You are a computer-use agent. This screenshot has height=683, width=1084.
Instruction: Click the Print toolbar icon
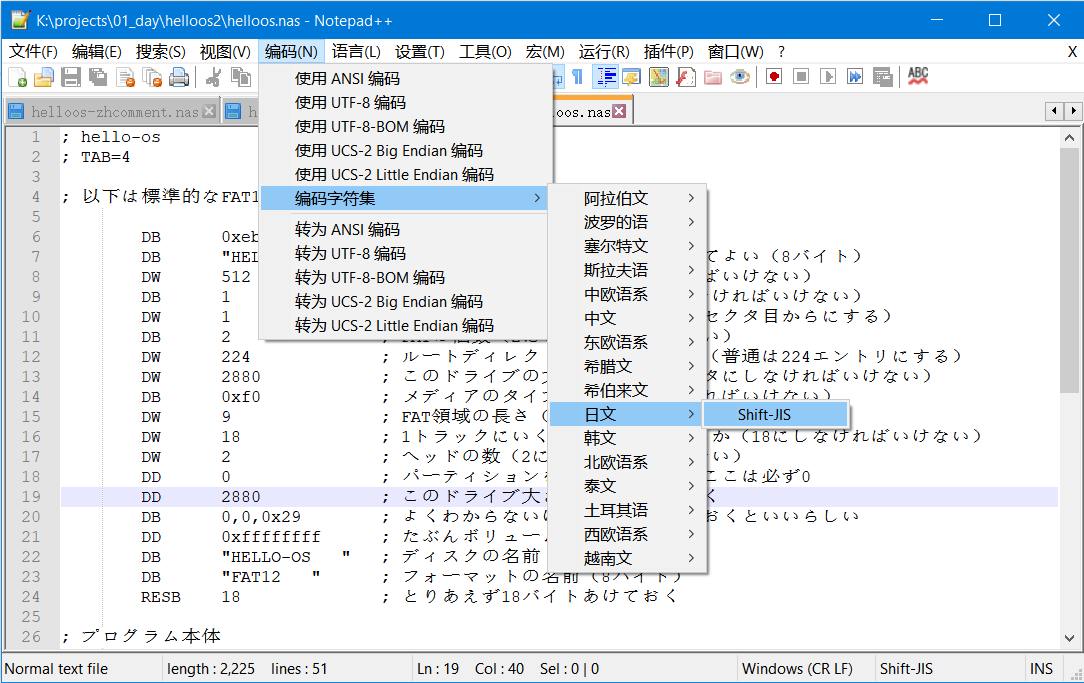tap(179, 77)
